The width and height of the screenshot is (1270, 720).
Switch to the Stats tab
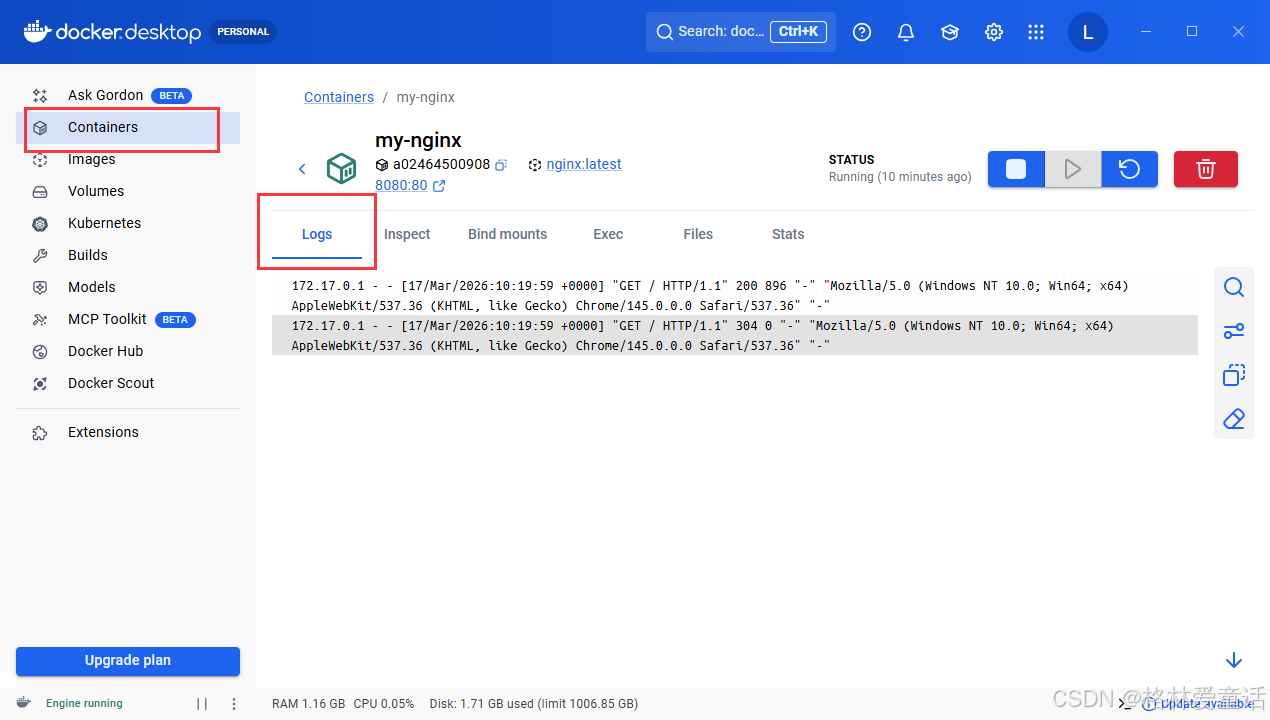[x=788, y=234]
